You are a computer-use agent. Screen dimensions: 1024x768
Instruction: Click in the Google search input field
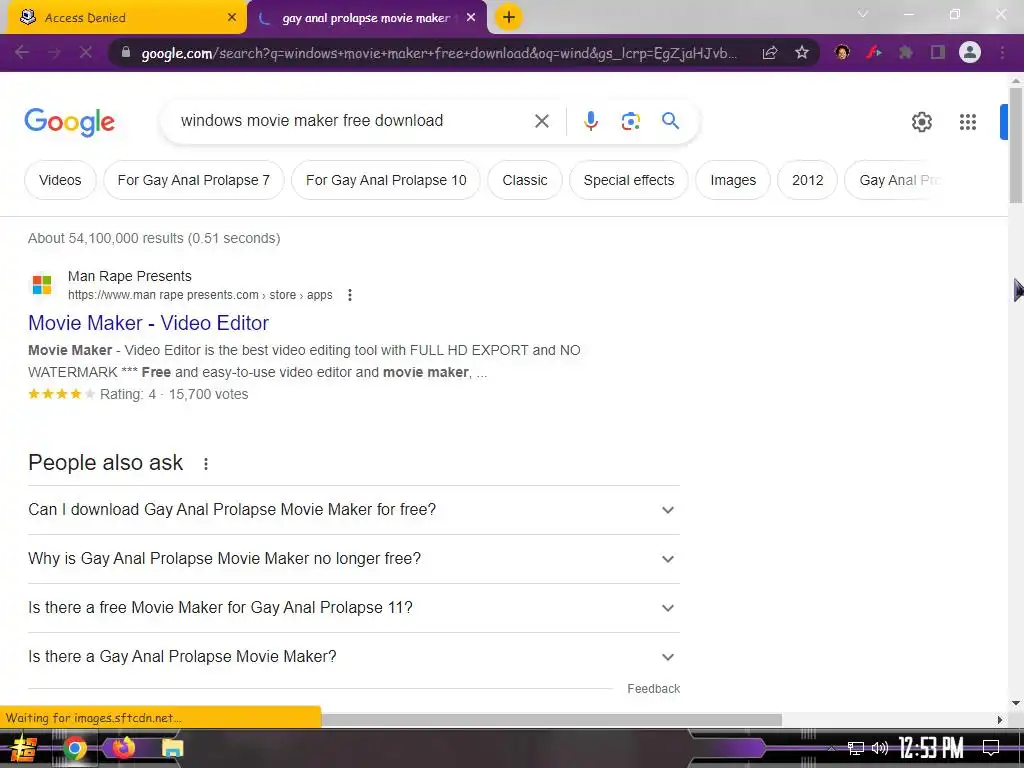click(x=353, y=121)
